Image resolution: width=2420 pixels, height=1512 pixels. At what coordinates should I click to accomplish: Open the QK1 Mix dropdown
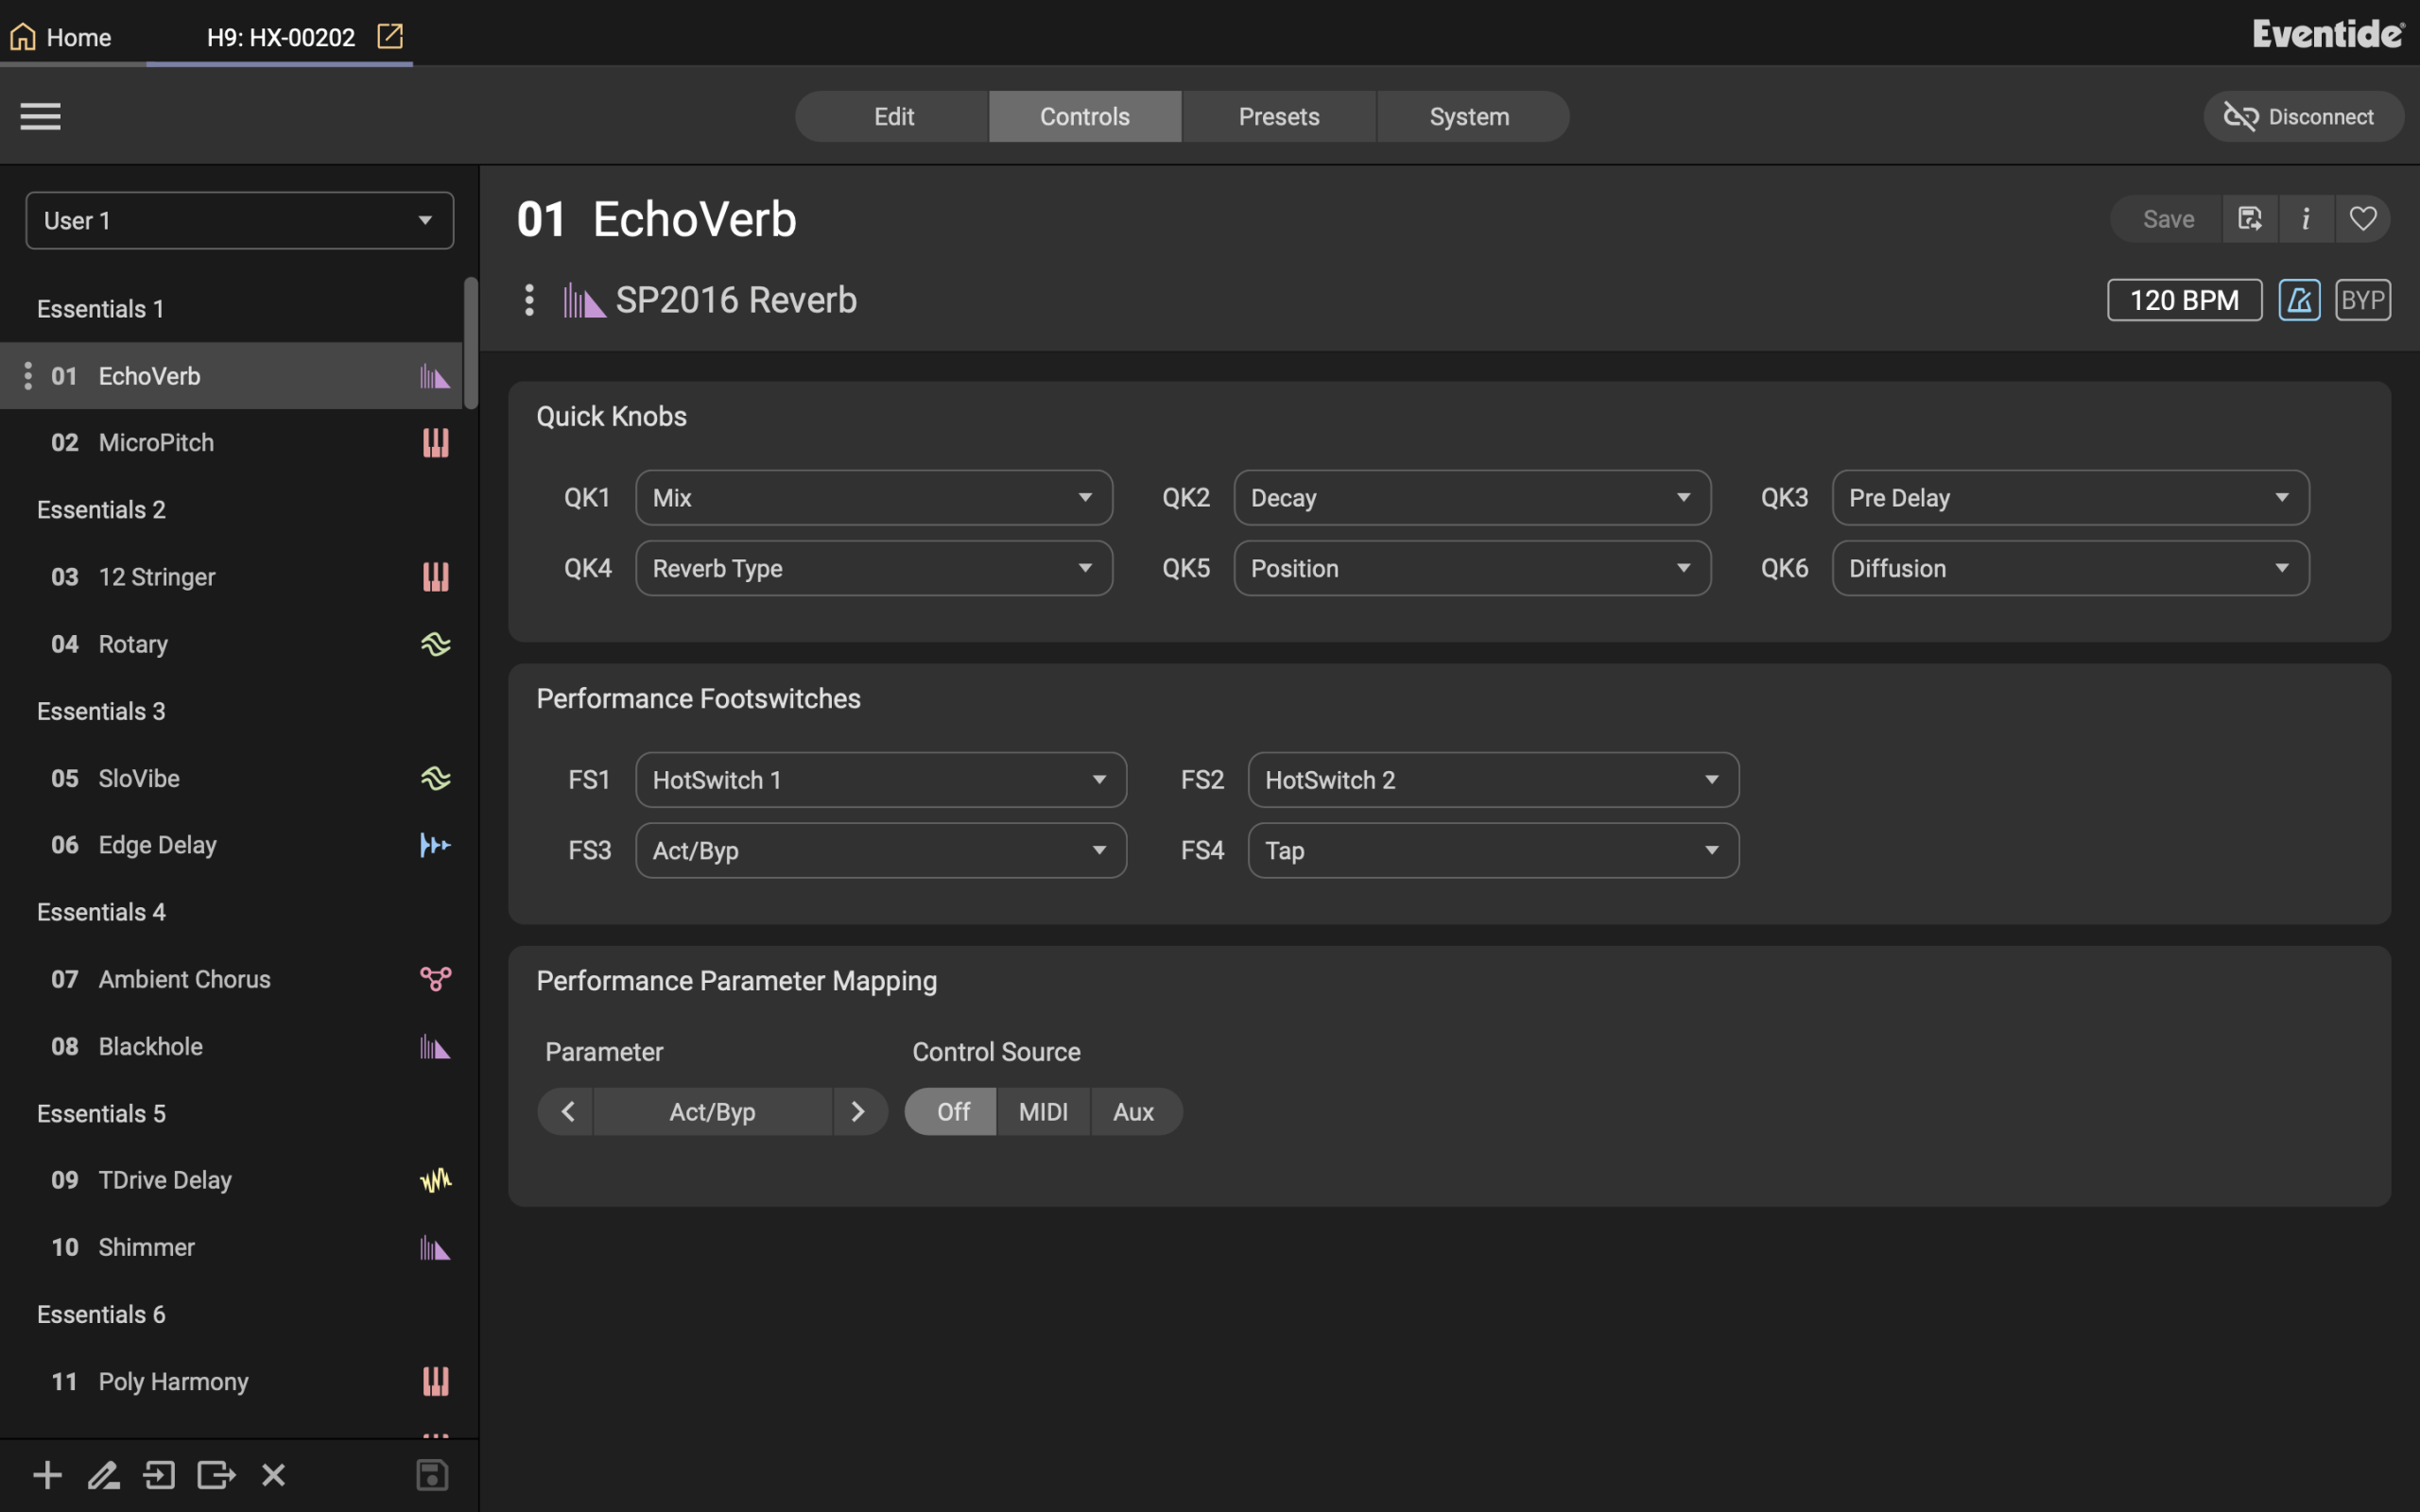point(874,497)
